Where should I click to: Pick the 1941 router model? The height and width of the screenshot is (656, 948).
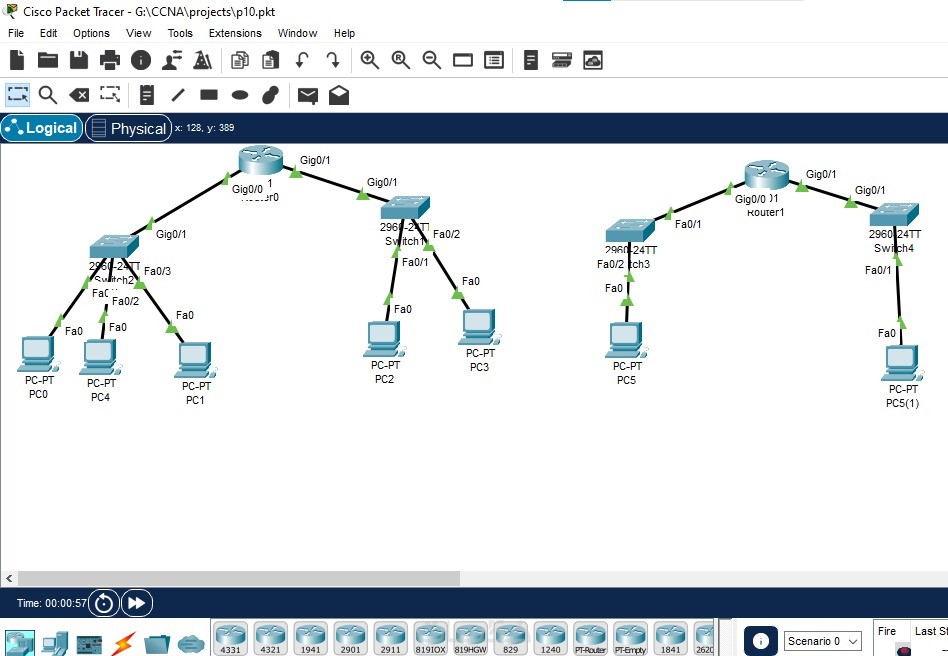[x=310, y=638]
